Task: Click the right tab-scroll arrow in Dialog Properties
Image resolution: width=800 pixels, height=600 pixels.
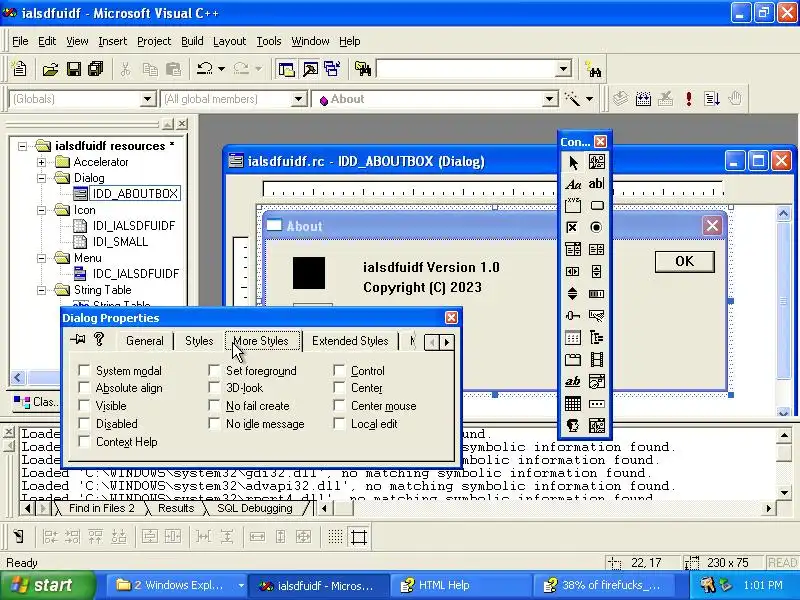Action: point(446,342)
